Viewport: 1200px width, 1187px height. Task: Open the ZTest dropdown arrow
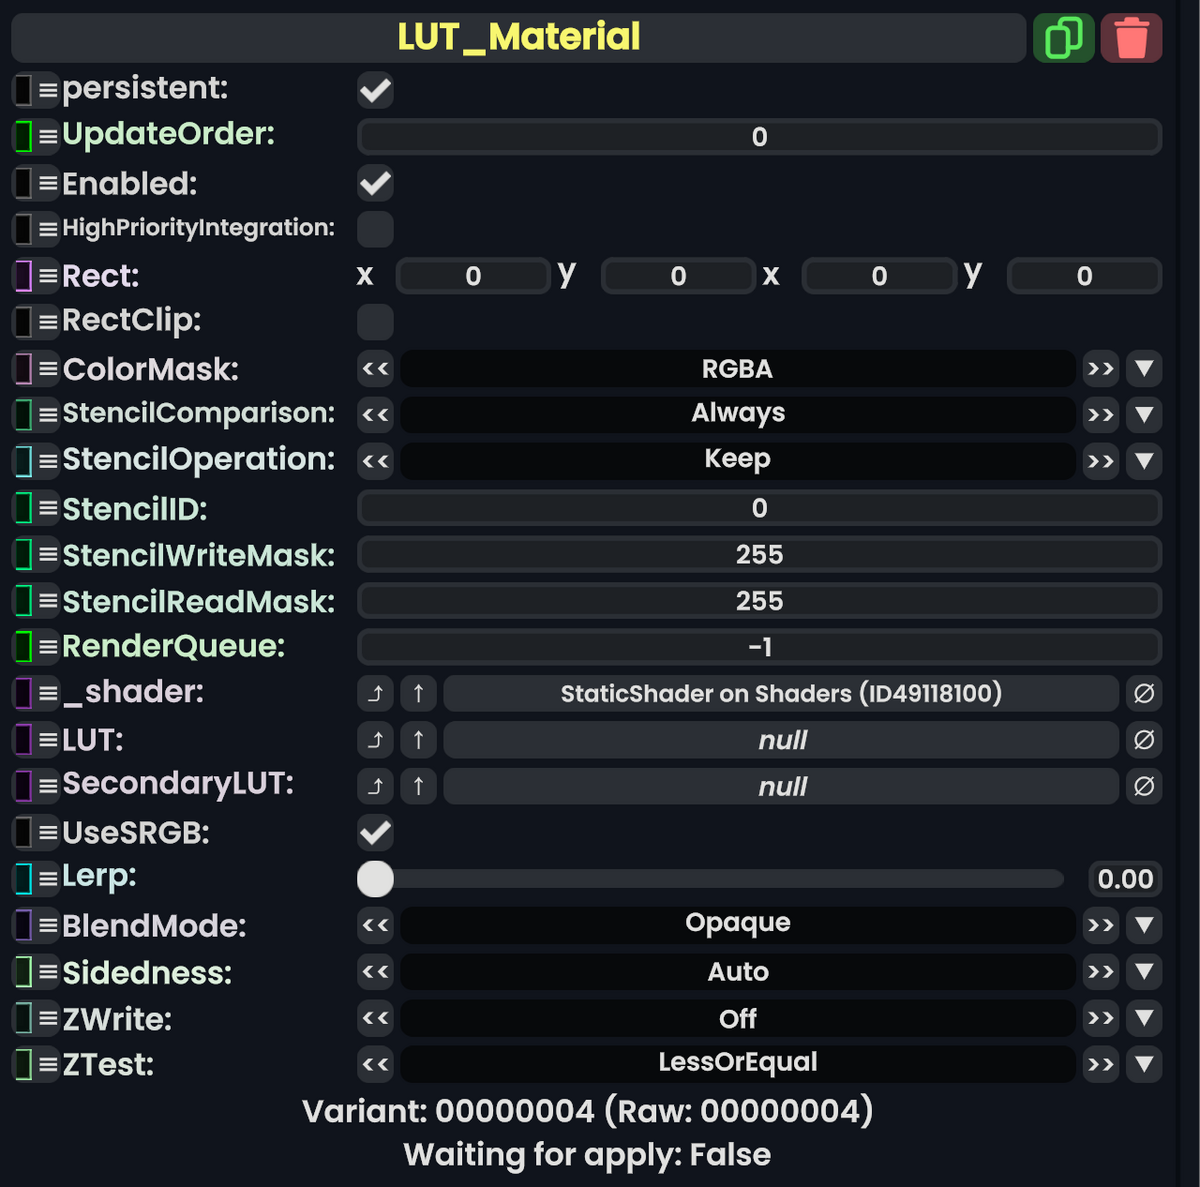[x=1144, y=1064]
